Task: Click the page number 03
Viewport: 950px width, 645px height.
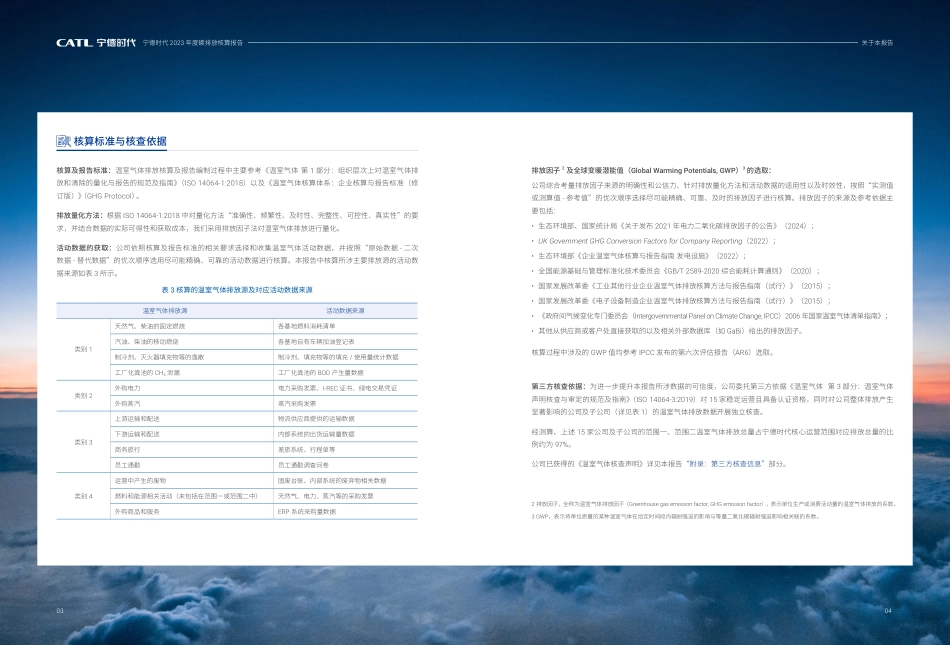Action: coord(60,610)
